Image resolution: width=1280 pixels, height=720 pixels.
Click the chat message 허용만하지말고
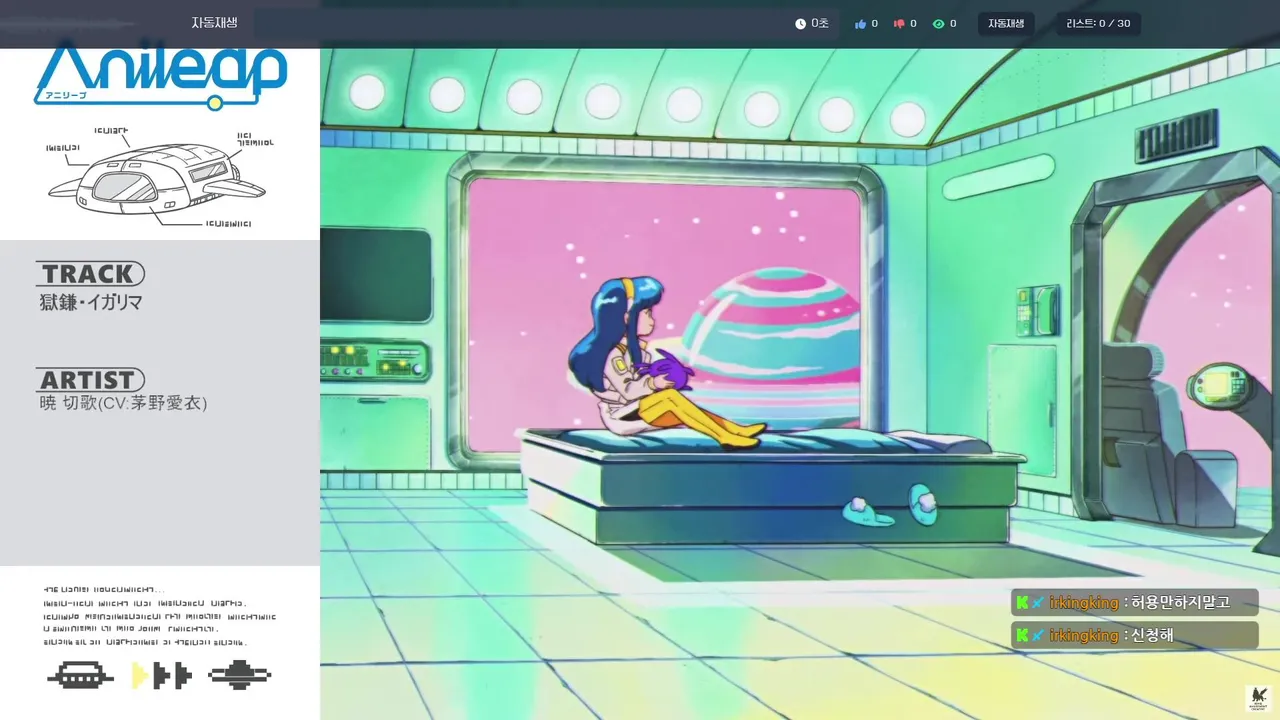point(1181,602)
